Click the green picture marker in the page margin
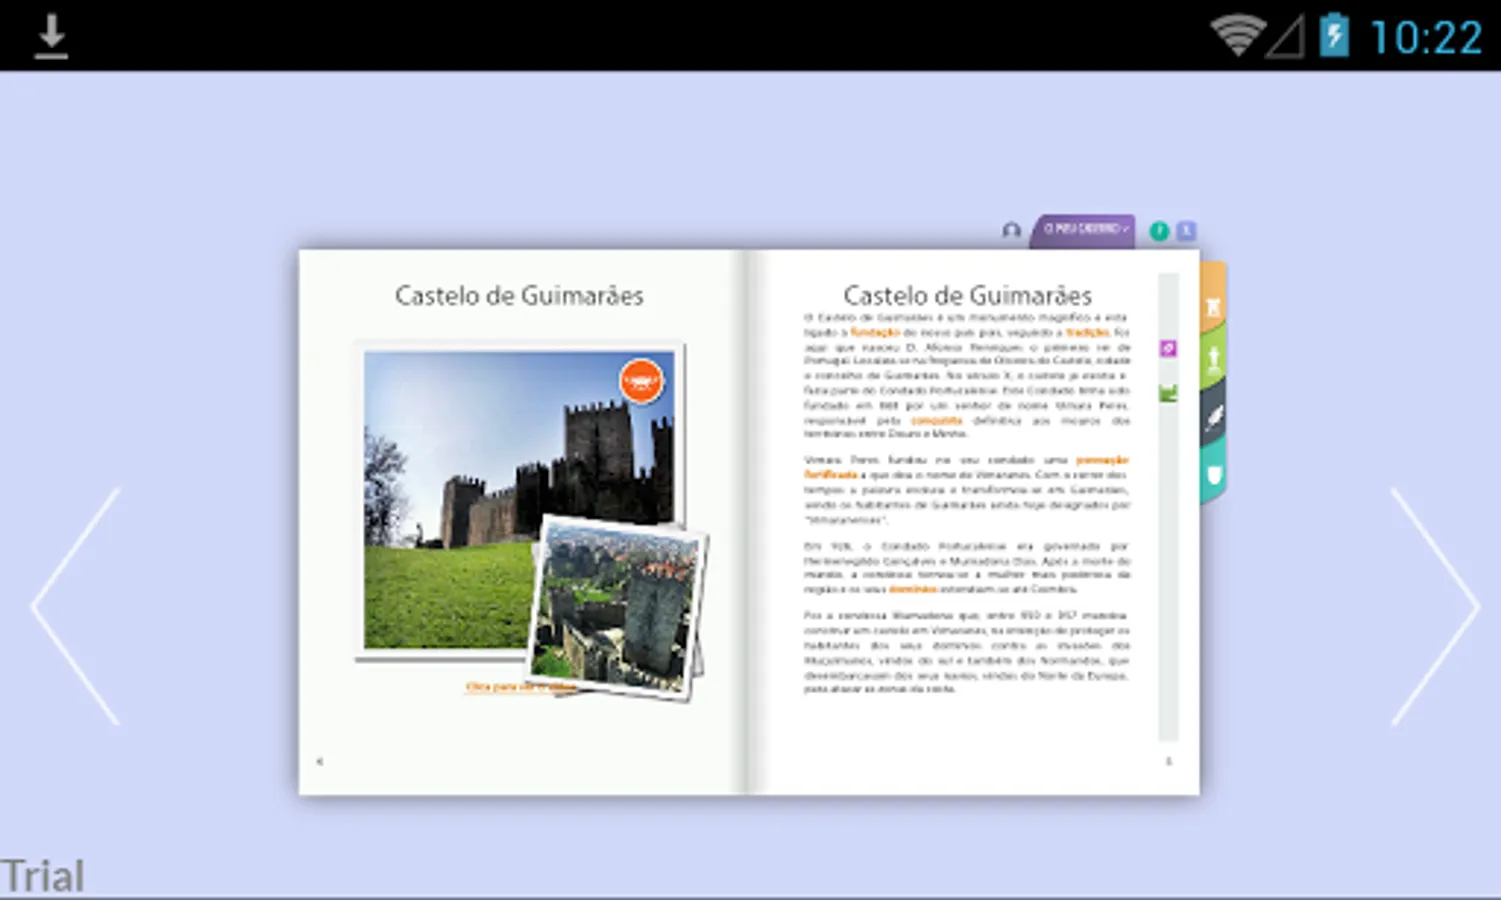 click(1168, 393)
